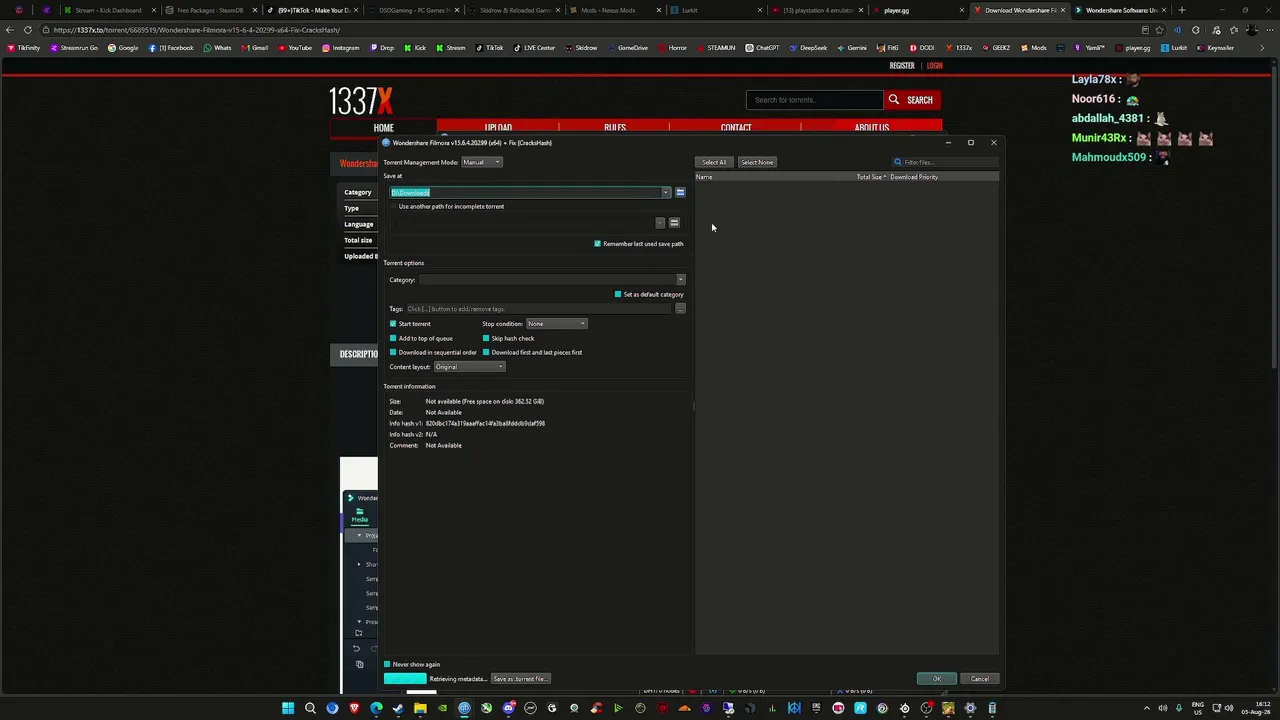
Task: Enable 'Use another path for incomplete torrent'
Action: point(393,207)
